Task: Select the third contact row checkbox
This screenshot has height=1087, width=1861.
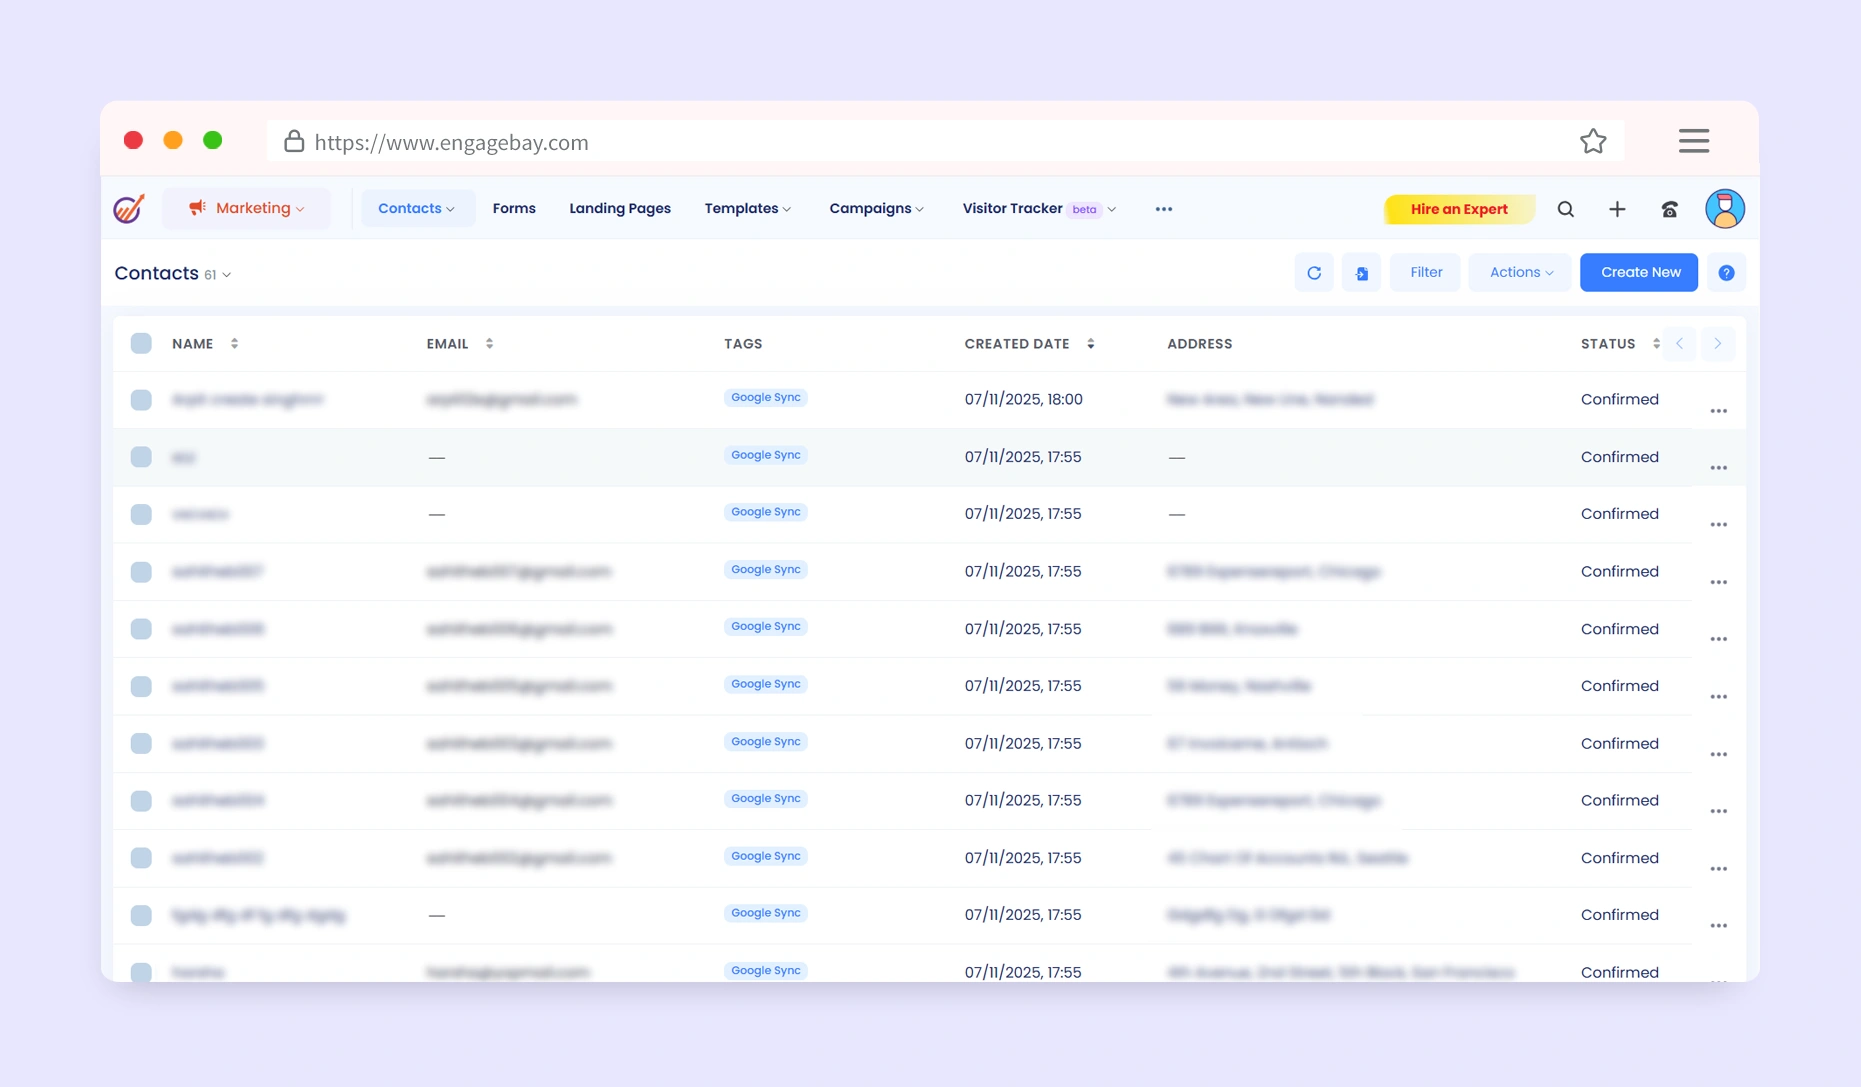Action: point(141,514)
